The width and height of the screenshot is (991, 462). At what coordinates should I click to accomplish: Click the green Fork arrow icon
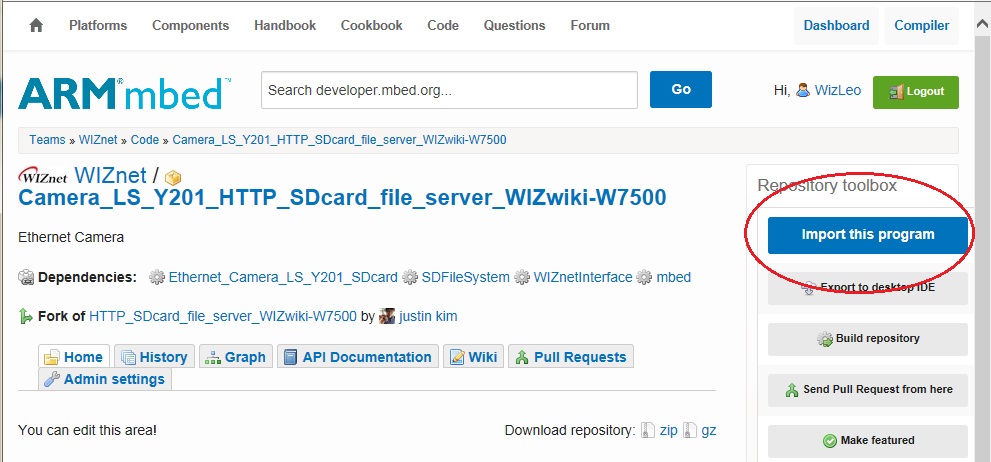click(26, 316)
